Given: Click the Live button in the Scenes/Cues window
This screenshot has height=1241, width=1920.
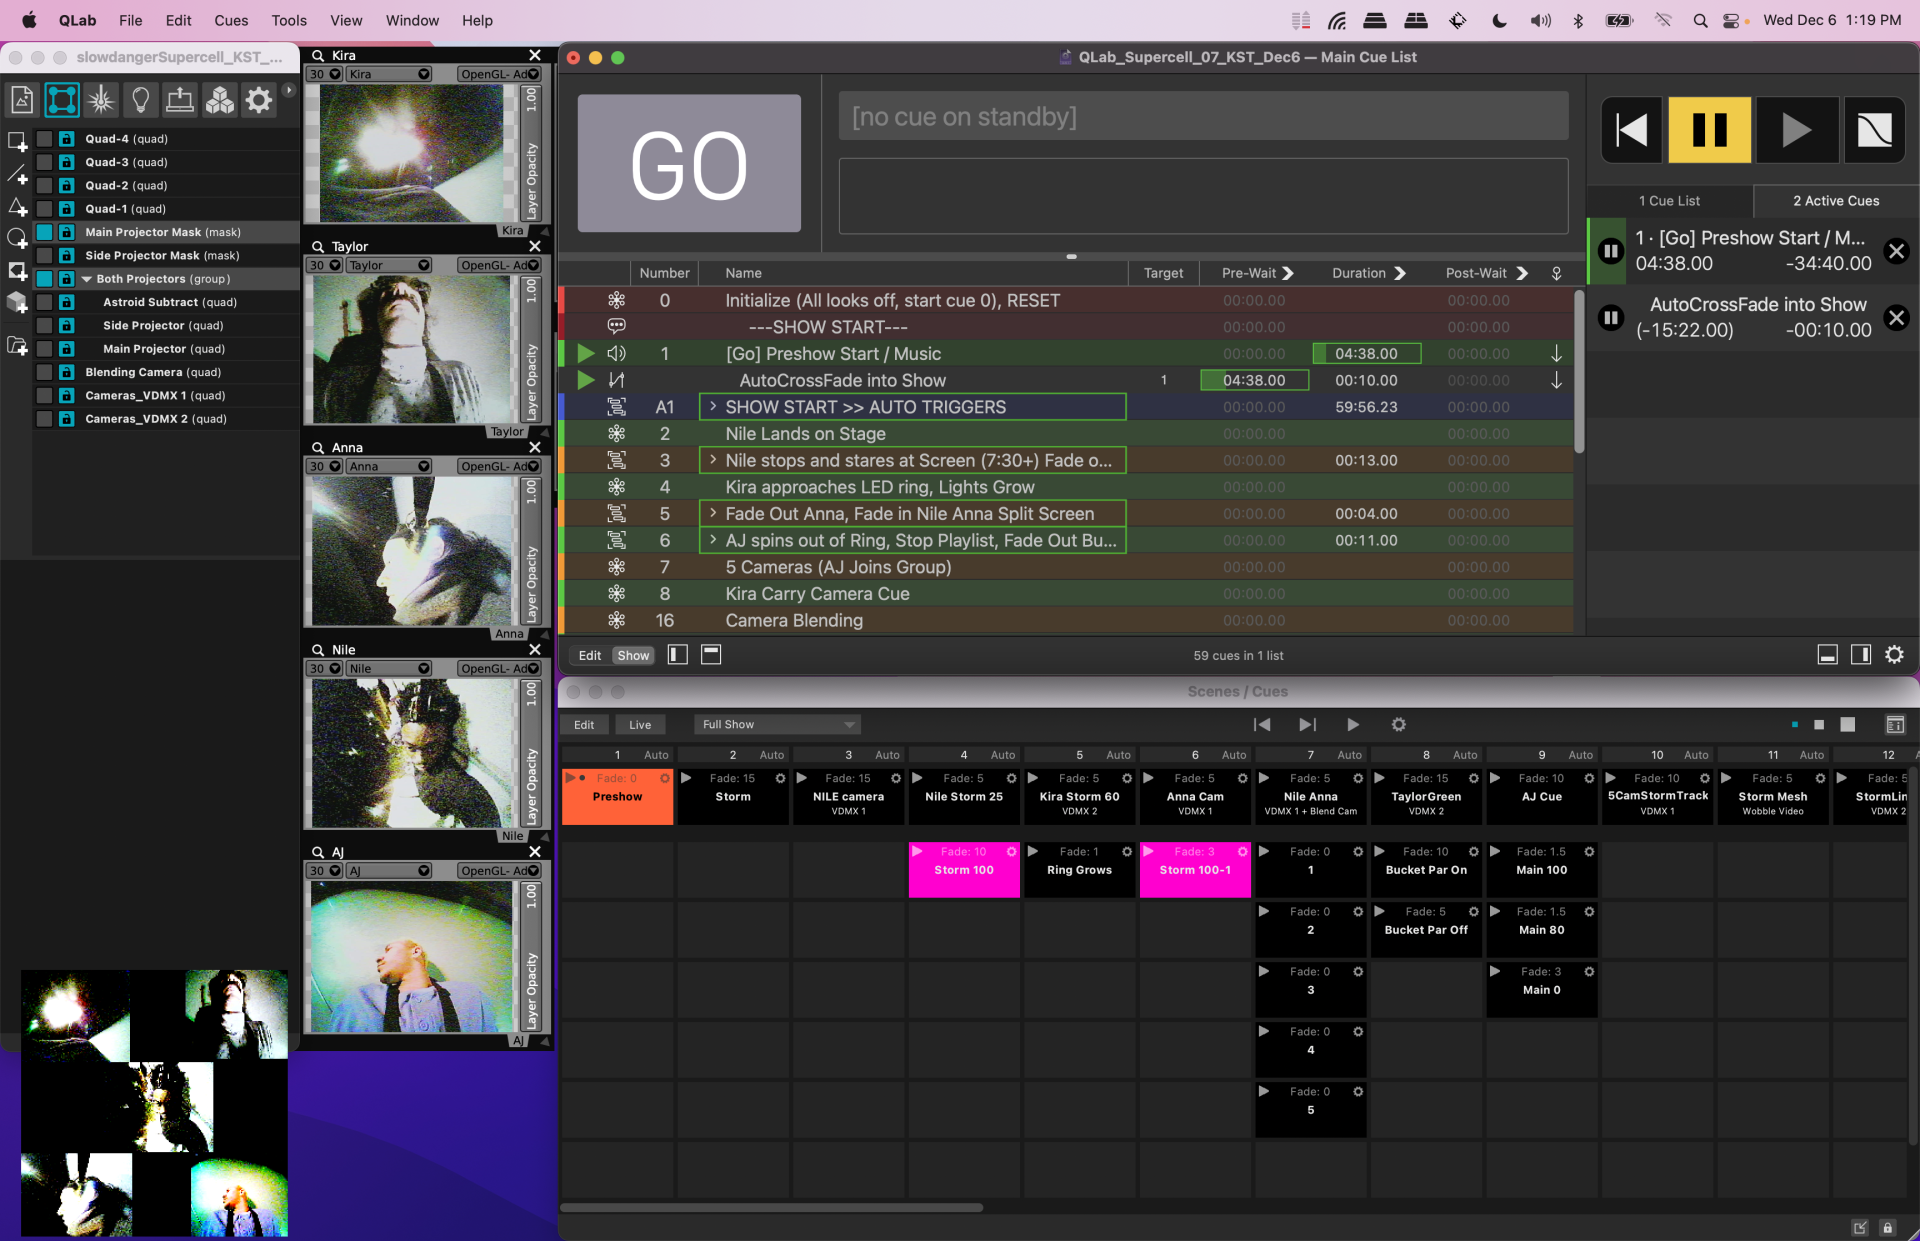Looking at the screenshot, I should pyautogui.click(x=640, y=724).
